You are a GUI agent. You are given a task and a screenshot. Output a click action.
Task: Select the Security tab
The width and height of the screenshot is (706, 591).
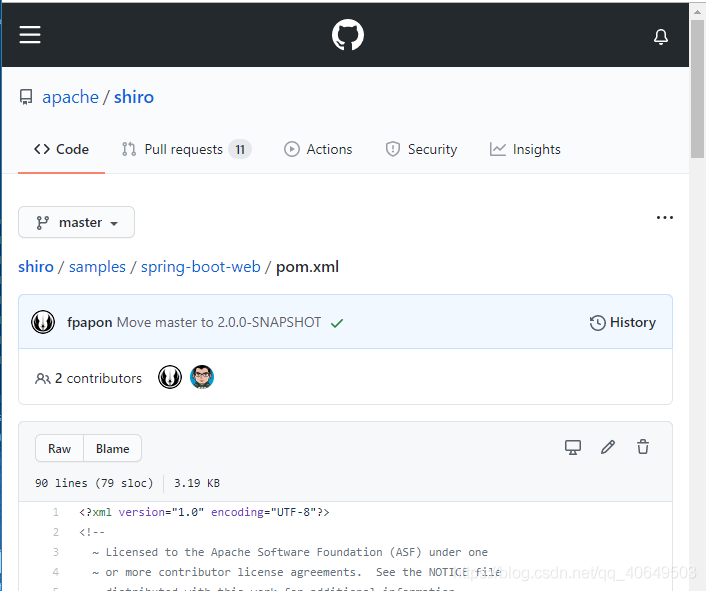(x=421, y=149)
